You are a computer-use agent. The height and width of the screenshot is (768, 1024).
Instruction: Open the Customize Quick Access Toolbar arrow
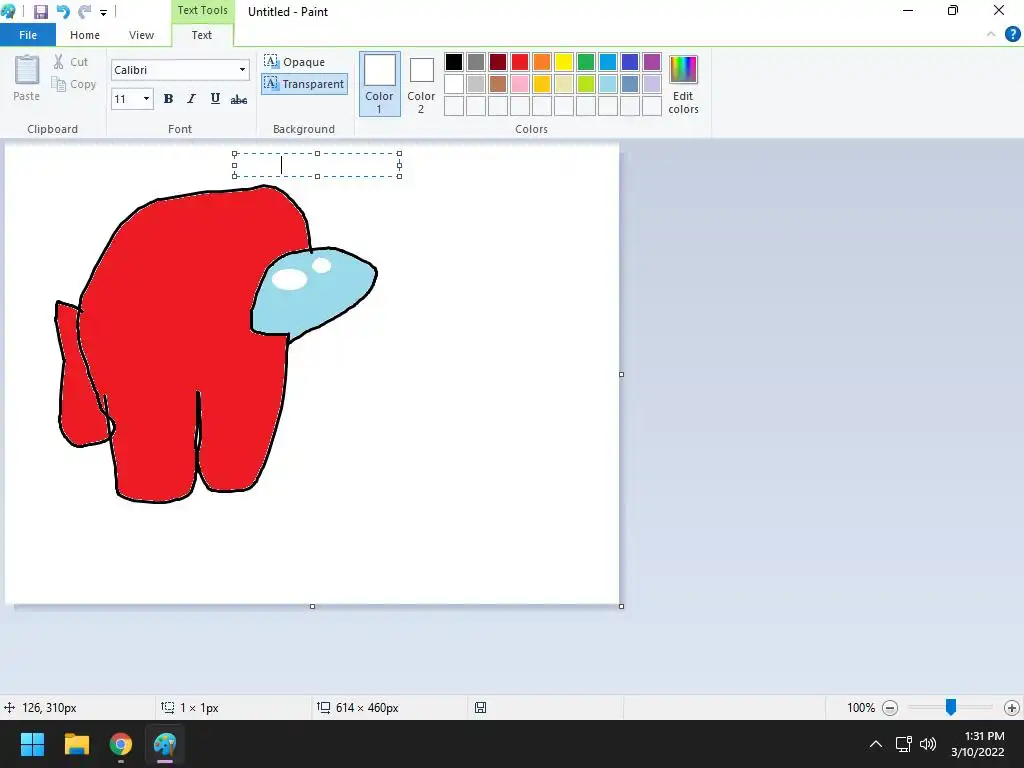[103, 12]
